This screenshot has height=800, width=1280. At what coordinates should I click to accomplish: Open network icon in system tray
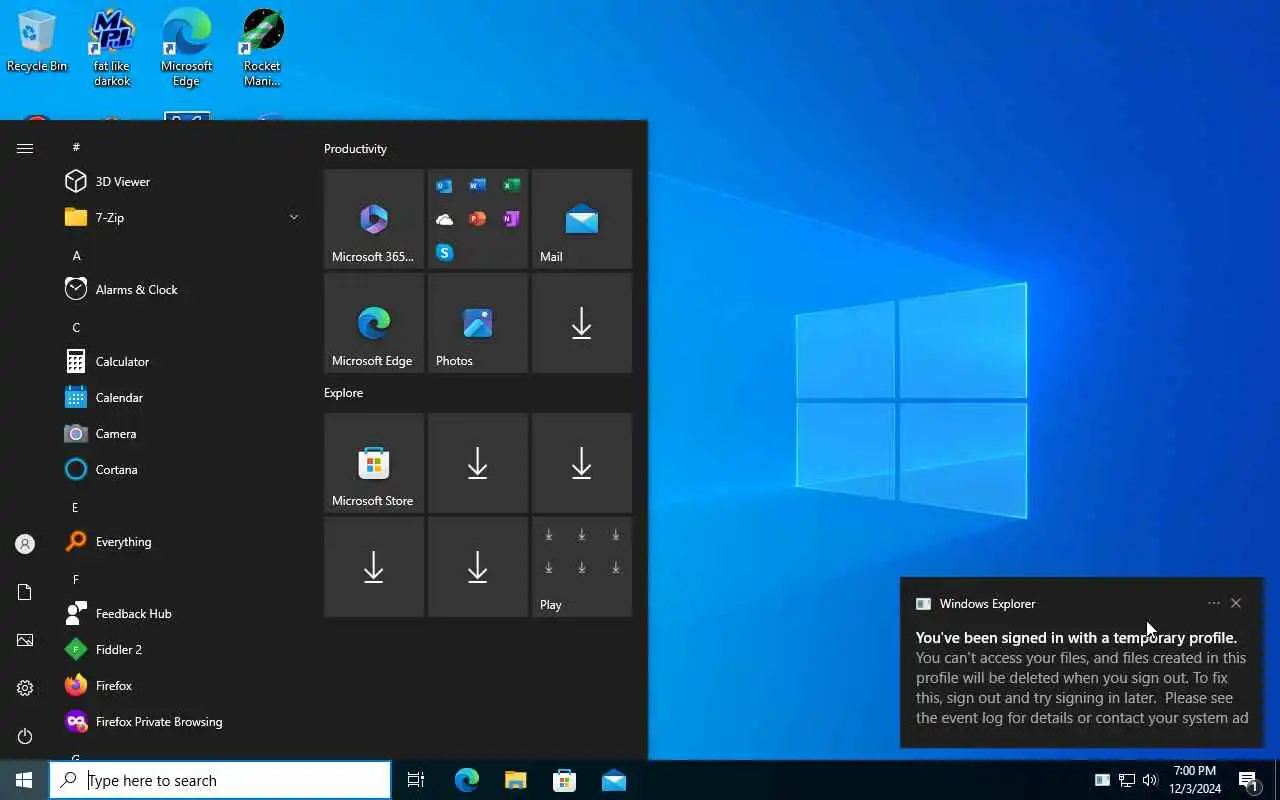[x=1126, y=780]
